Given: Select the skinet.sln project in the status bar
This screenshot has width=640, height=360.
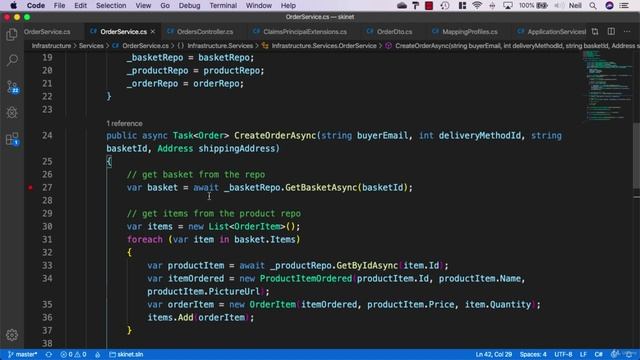Looking at the screenshot, I should tap(126, 354).
